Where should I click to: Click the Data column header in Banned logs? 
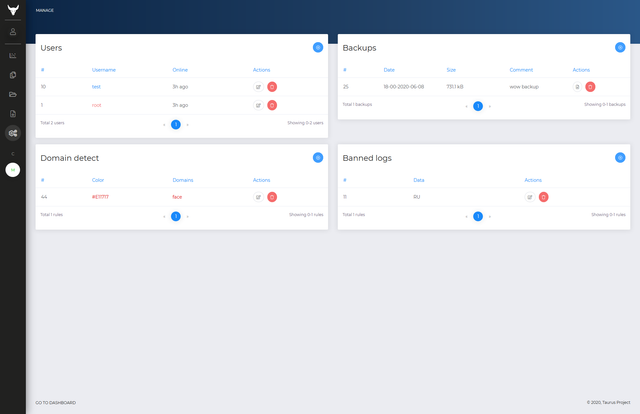(x=419, y=180)
